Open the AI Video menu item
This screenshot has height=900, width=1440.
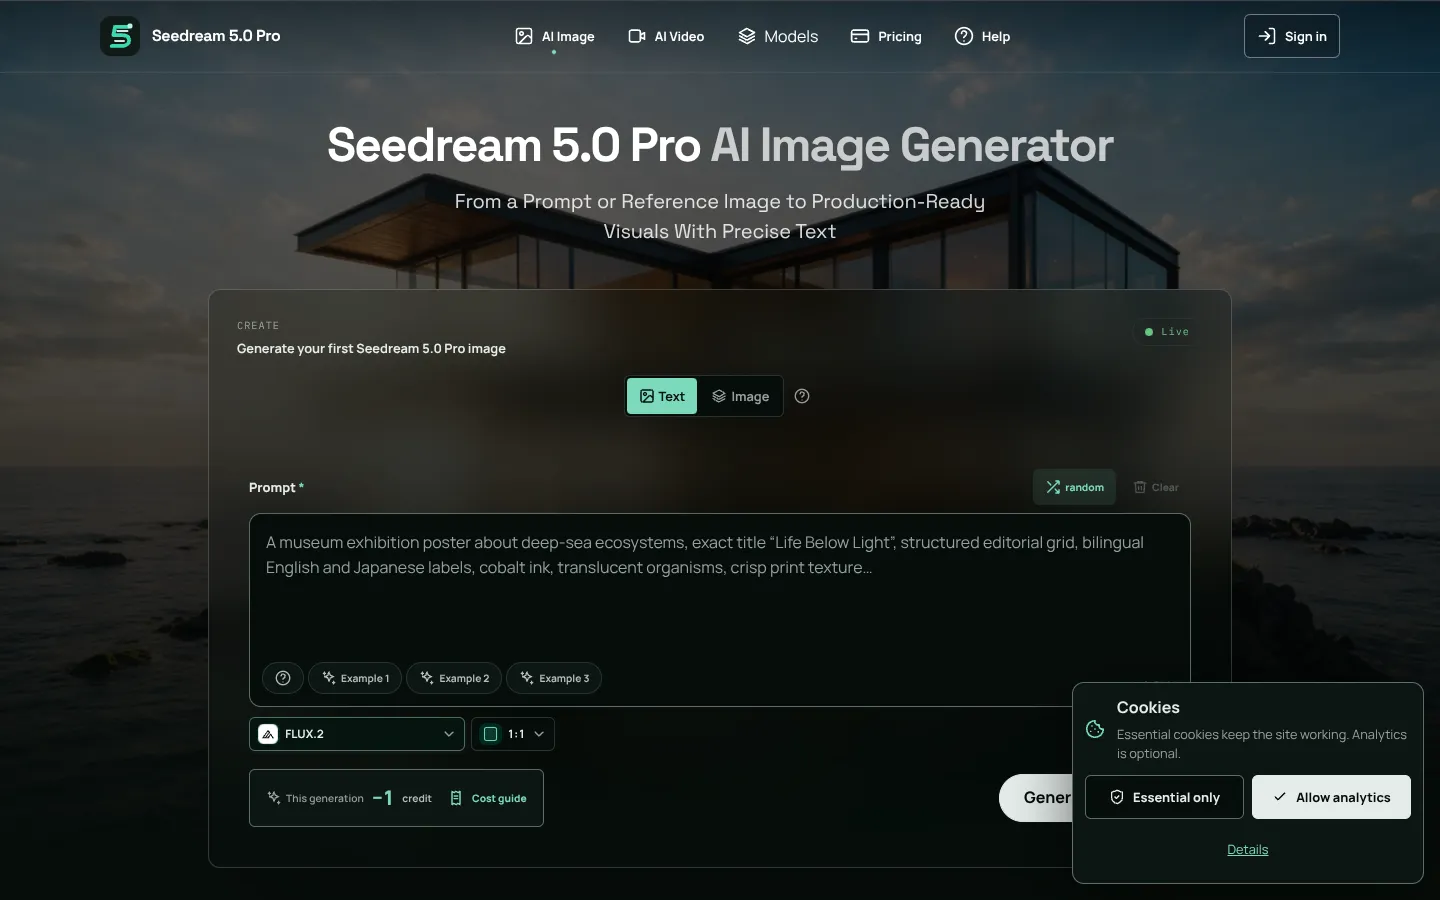(666, 36)
